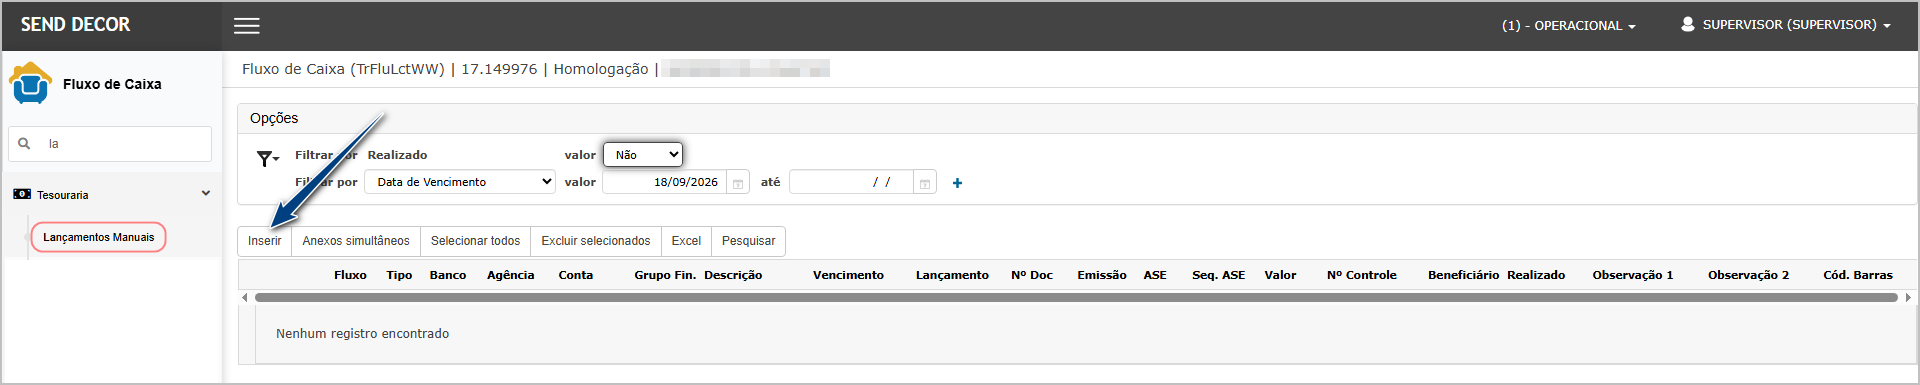Viewport: 1920px width, 385px height.
Task: Click the Tesouraria money icon
Action: (x=22, y=194)
